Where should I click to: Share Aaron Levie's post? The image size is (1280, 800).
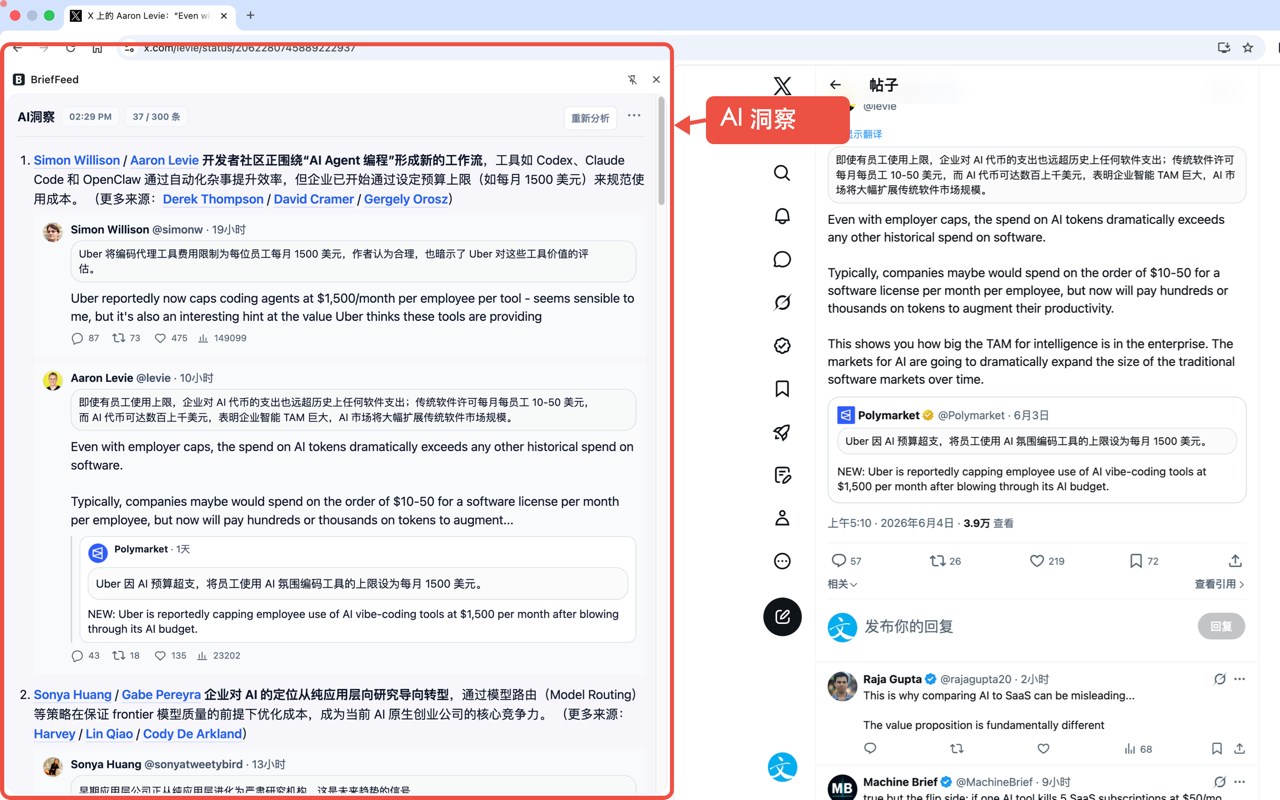pos(1235,561)
